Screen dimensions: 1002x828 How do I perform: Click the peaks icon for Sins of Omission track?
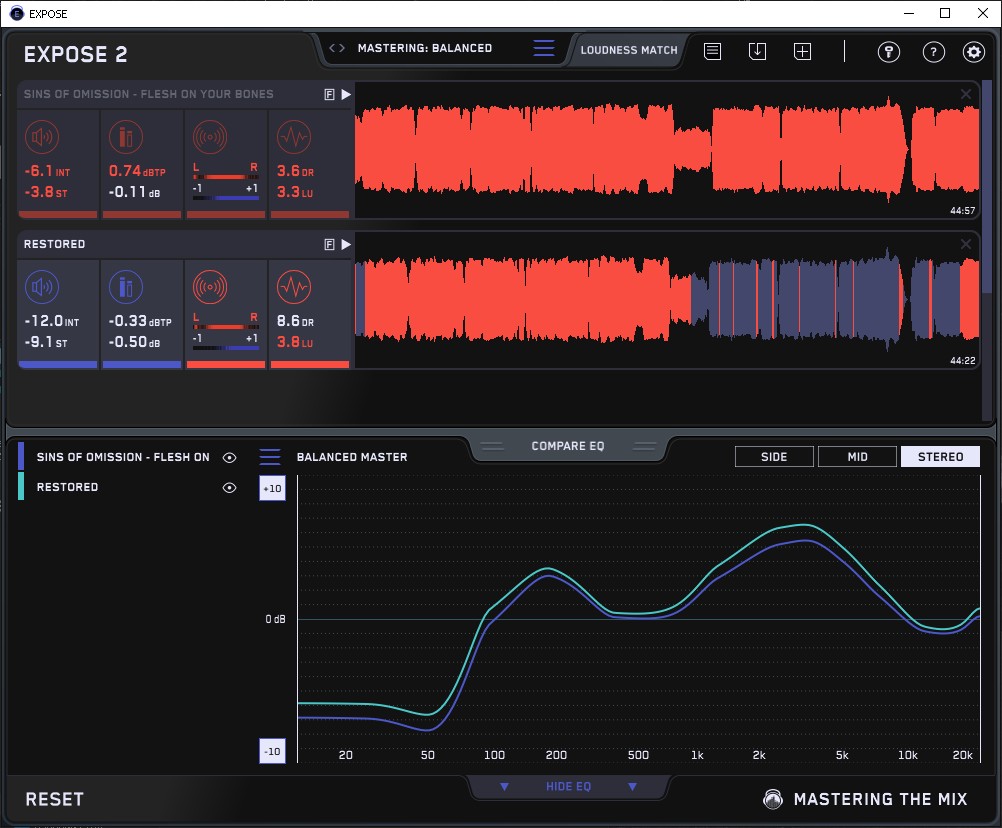[x=126, y=137]
